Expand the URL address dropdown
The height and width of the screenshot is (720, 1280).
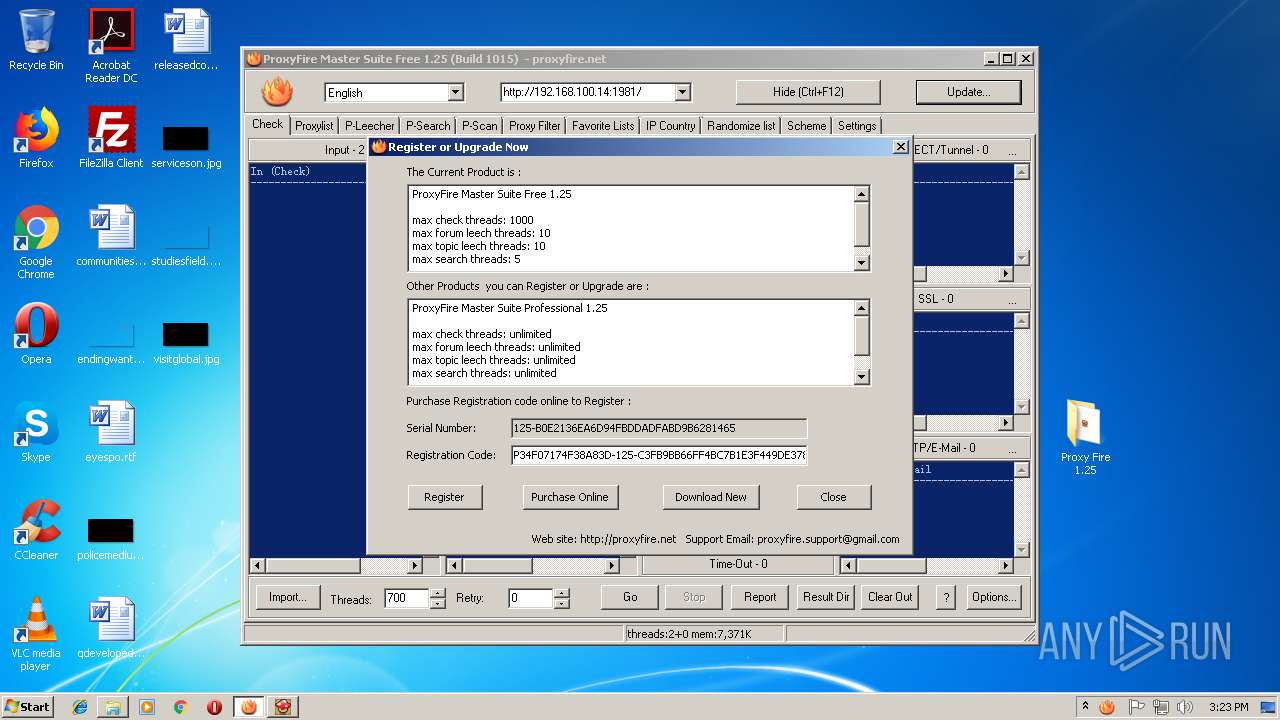(x=682, y=92)
